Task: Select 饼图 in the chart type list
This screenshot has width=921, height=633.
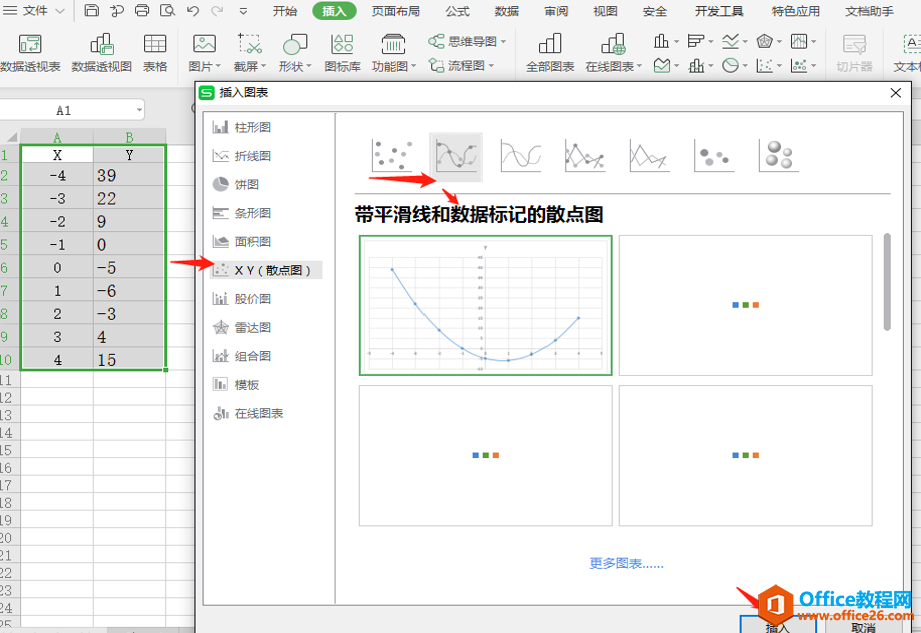Action: 266,184
